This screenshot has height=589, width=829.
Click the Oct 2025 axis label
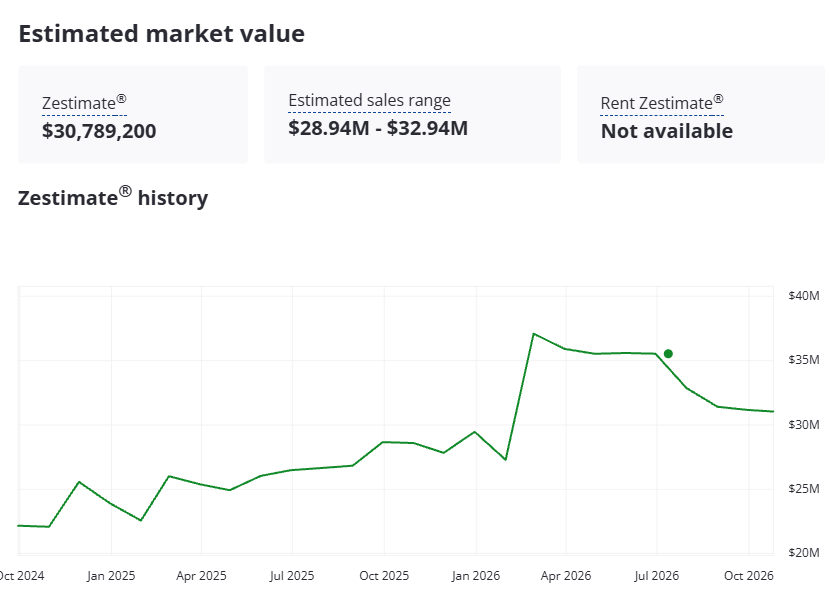pyautogui.click(x=384, y=576)
